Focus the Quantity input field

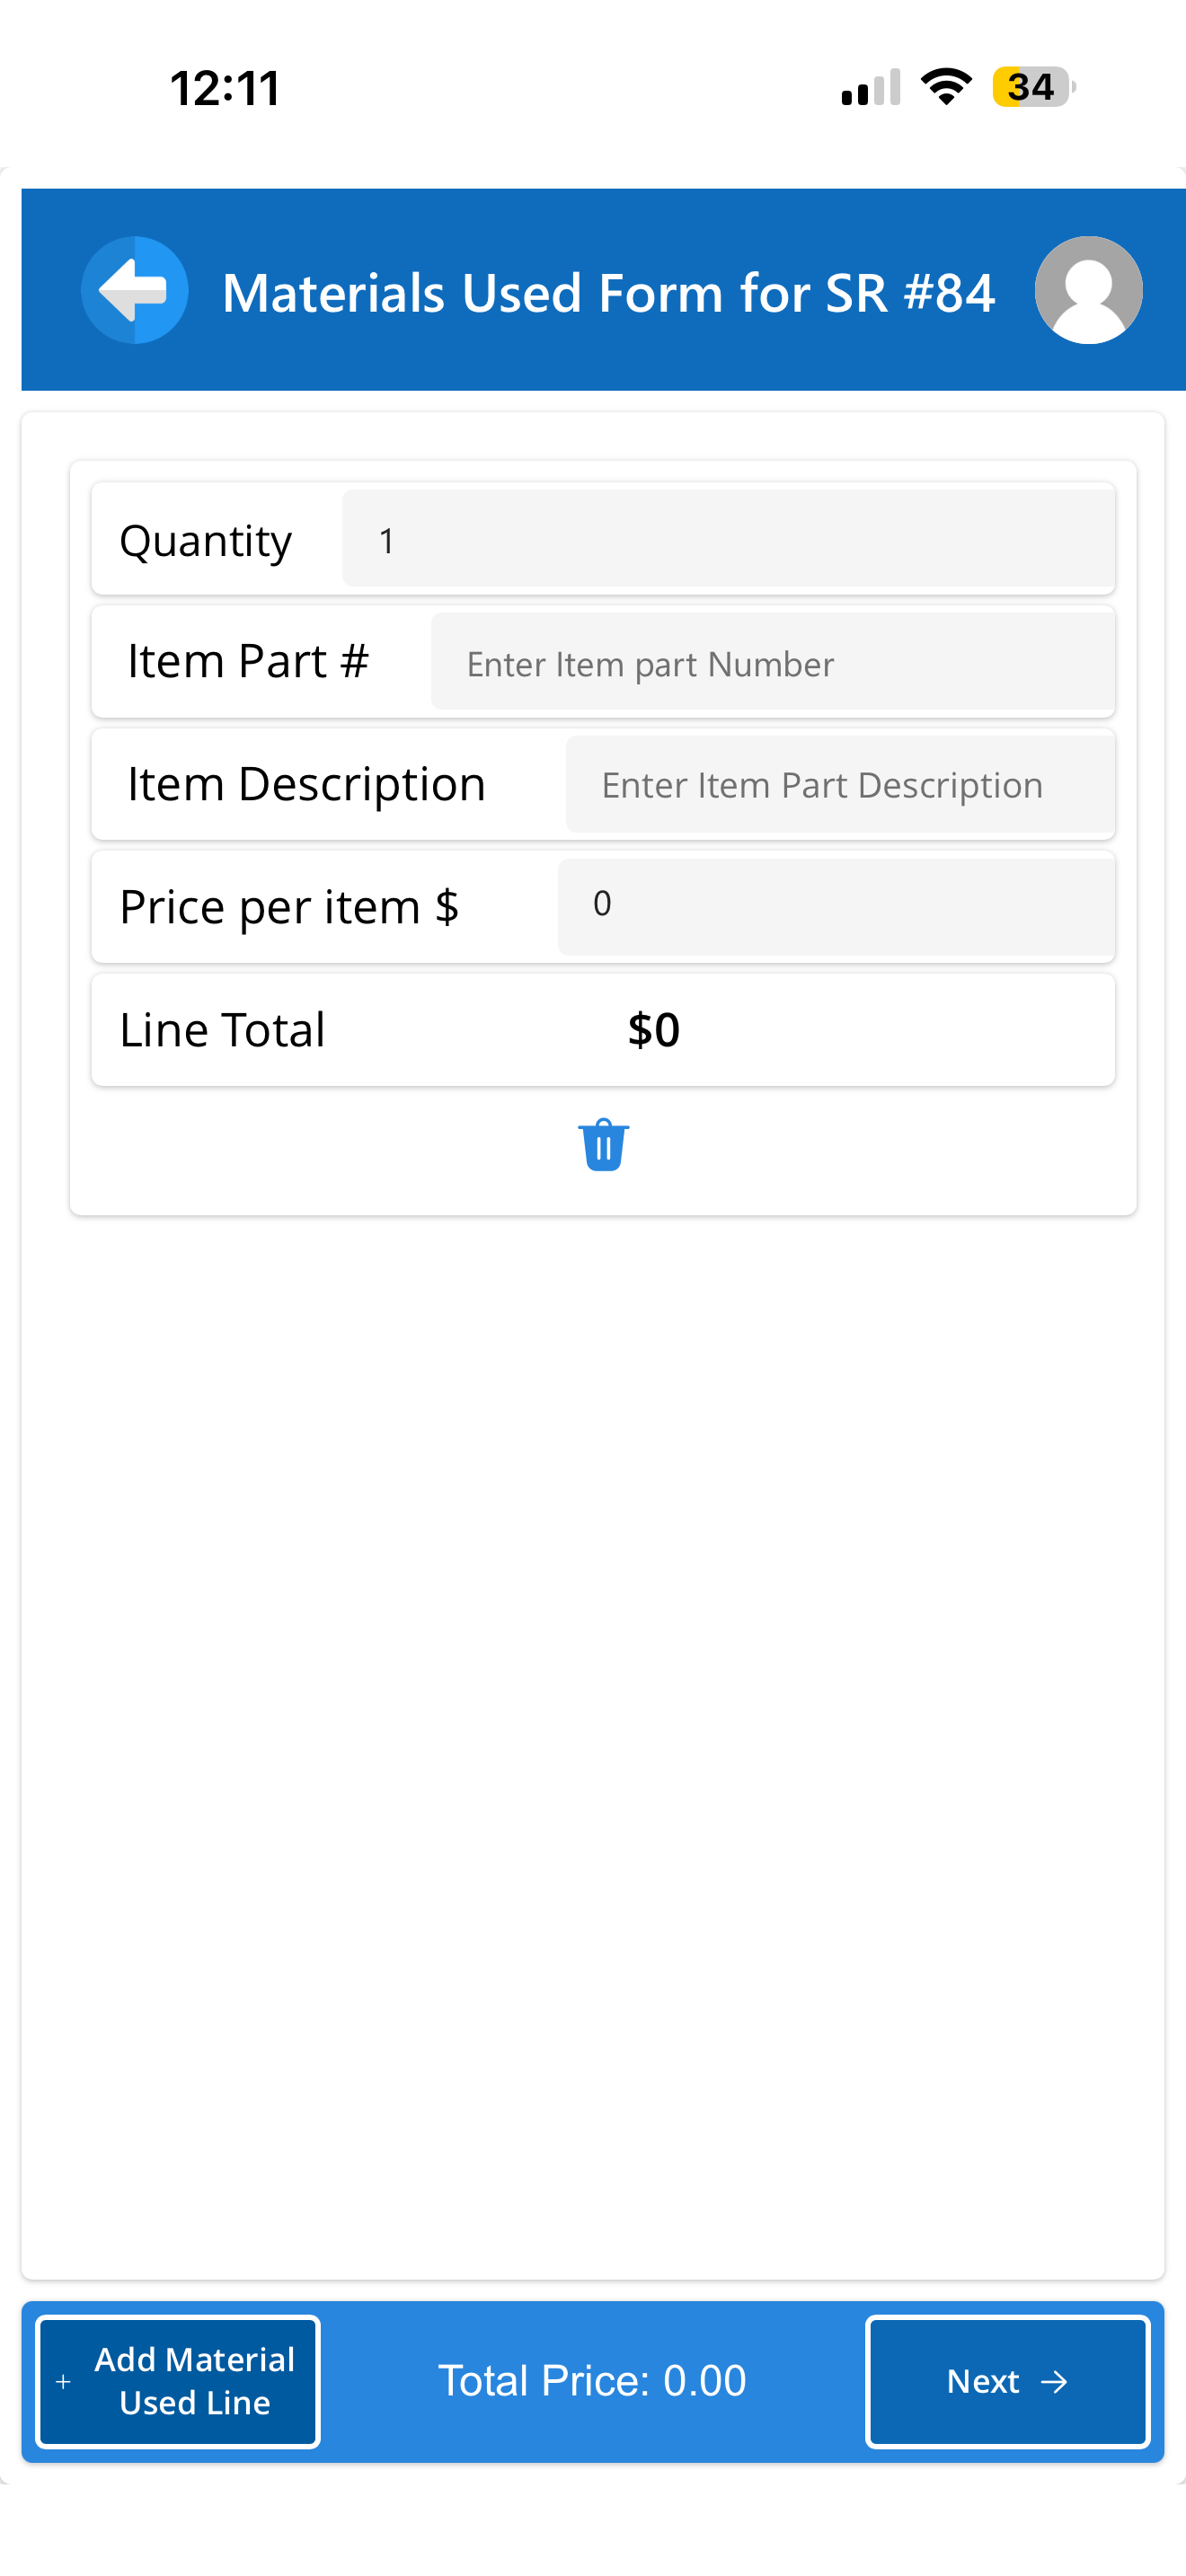727,540
